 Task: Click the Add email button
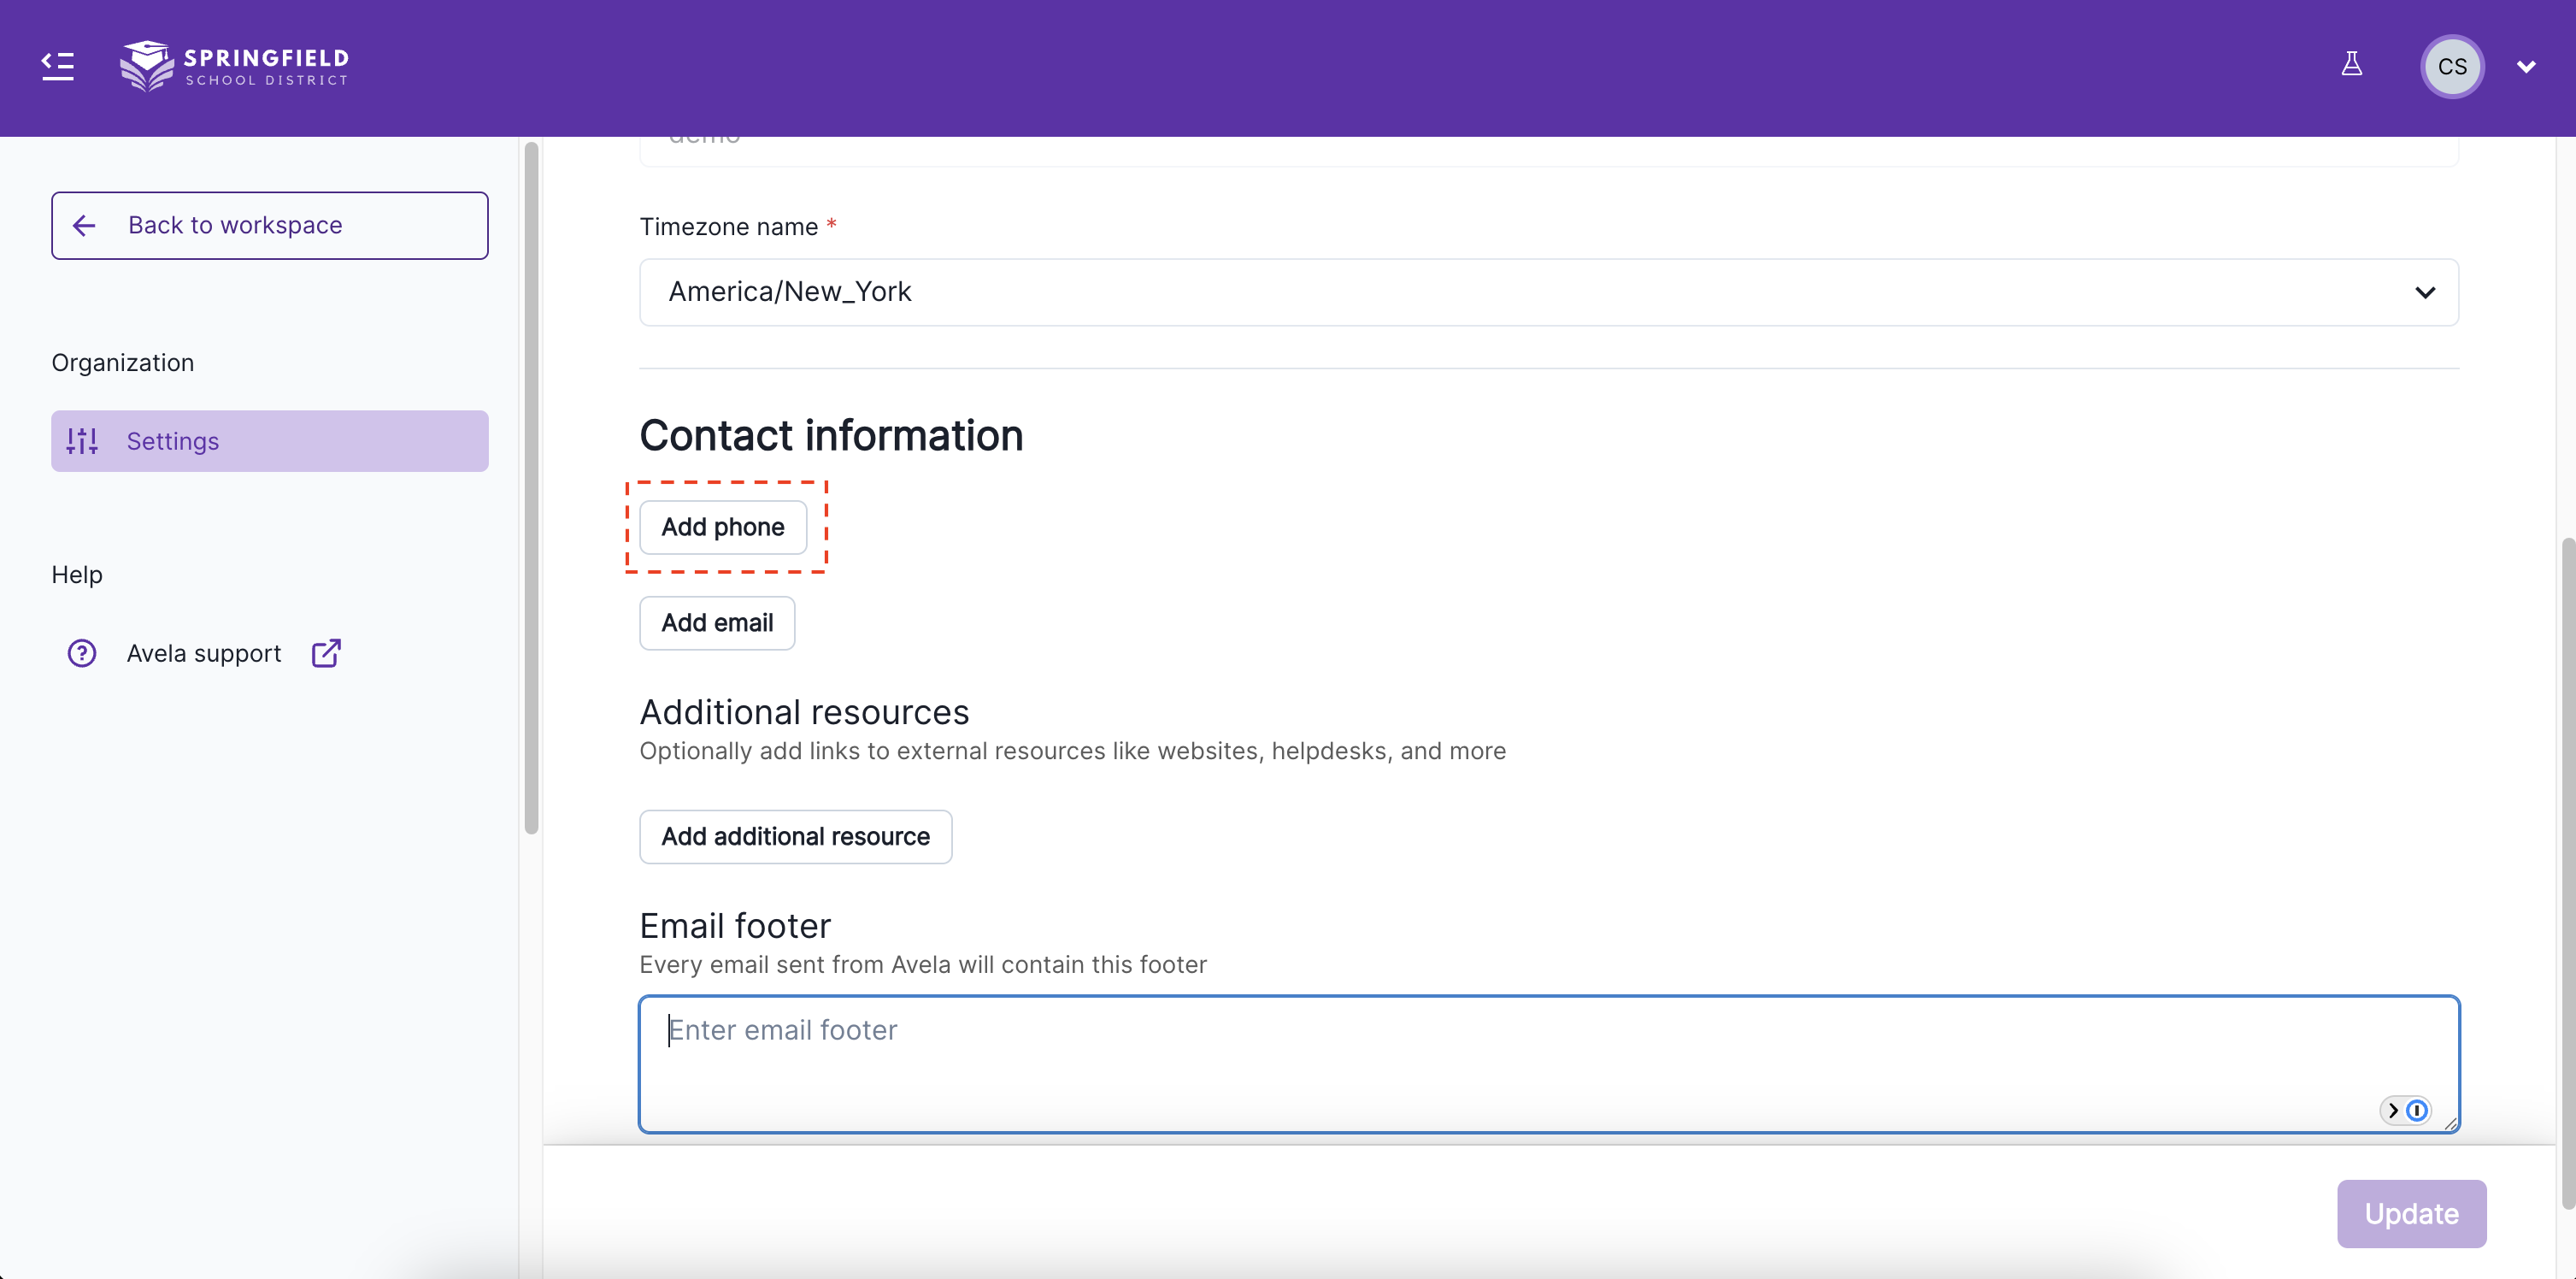point(717,623)
